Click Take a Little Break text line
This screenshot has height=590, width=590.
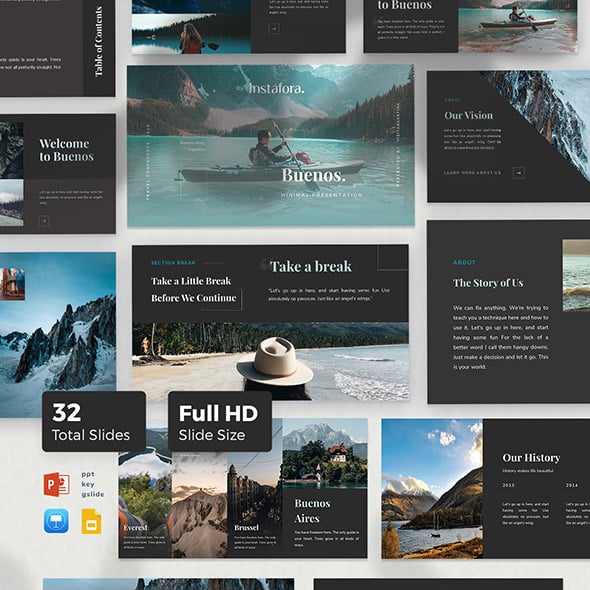[191, 281]
